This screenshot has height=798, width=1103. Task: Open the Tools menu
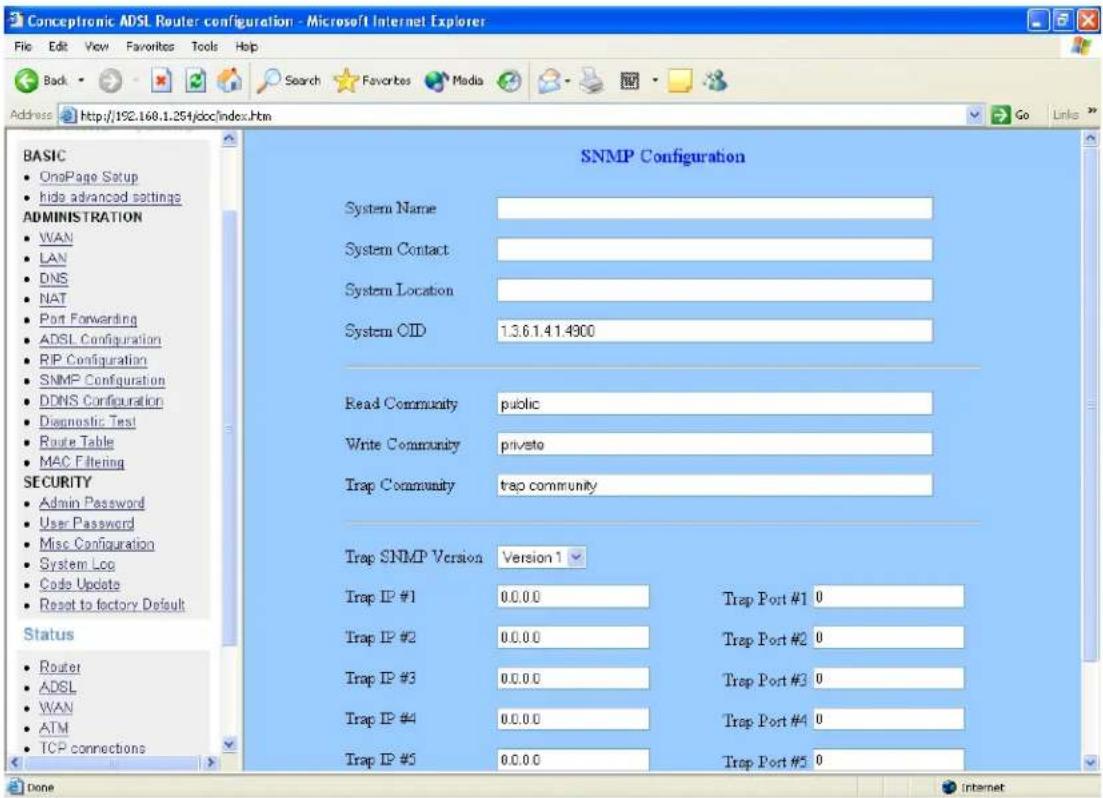pyautogui.click(x=204, y=46)
